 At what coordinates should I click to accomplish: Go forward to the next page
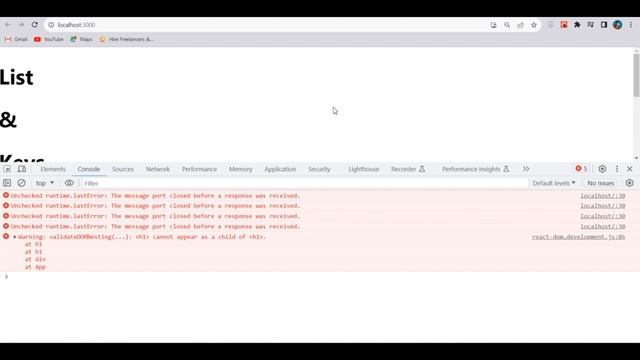[x=21, y=25]
